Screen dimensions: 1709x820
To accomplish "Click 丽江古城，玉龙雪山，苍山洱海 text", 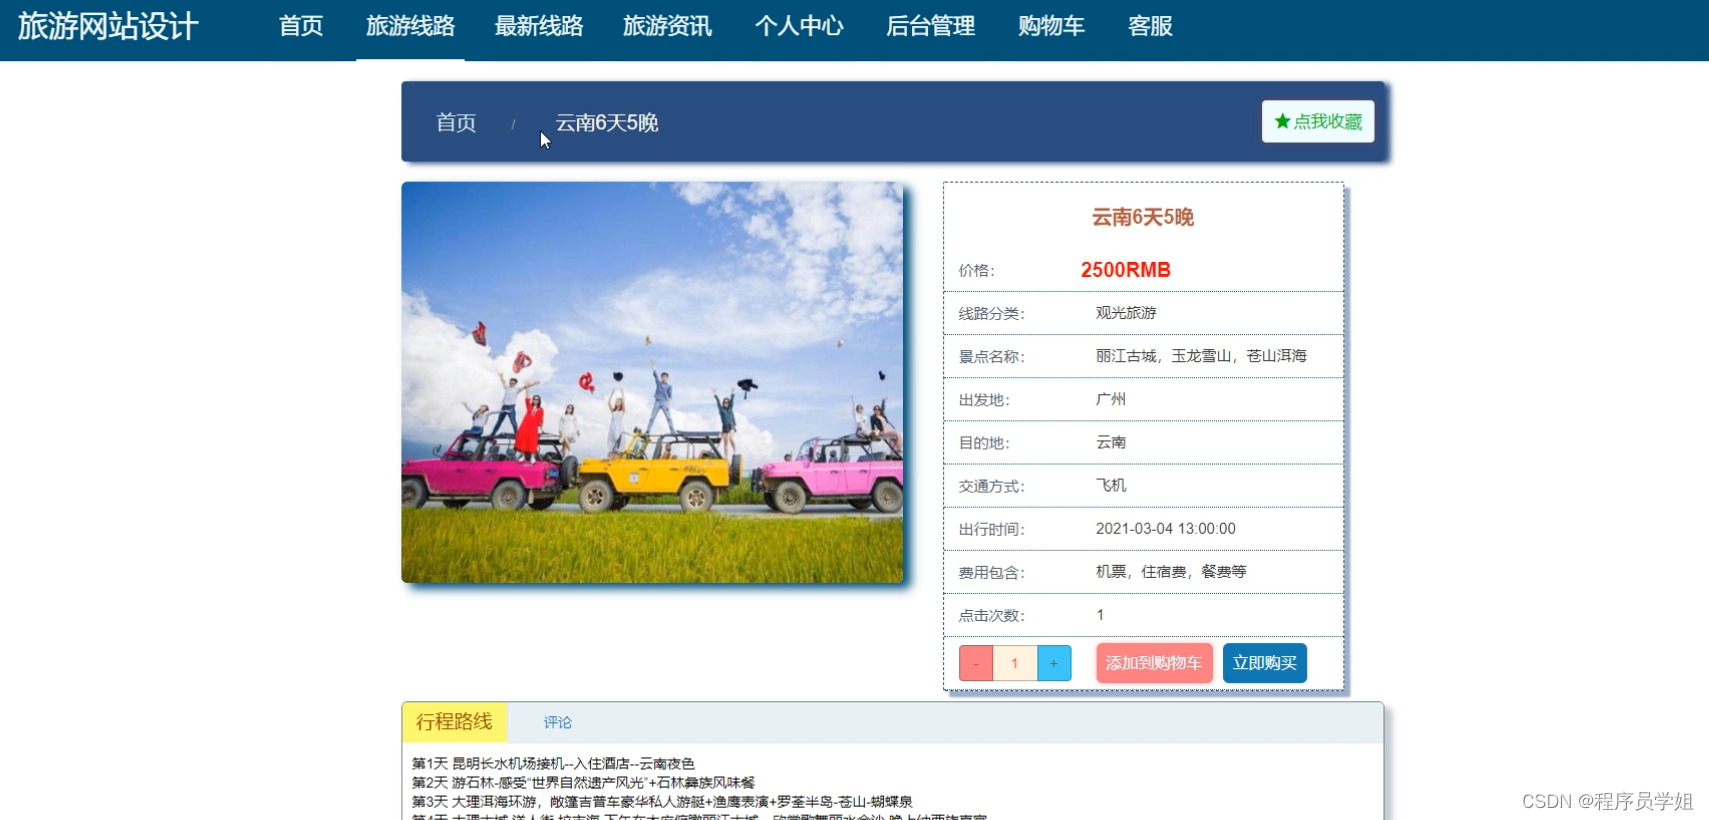I will [x=1201, y=356].
